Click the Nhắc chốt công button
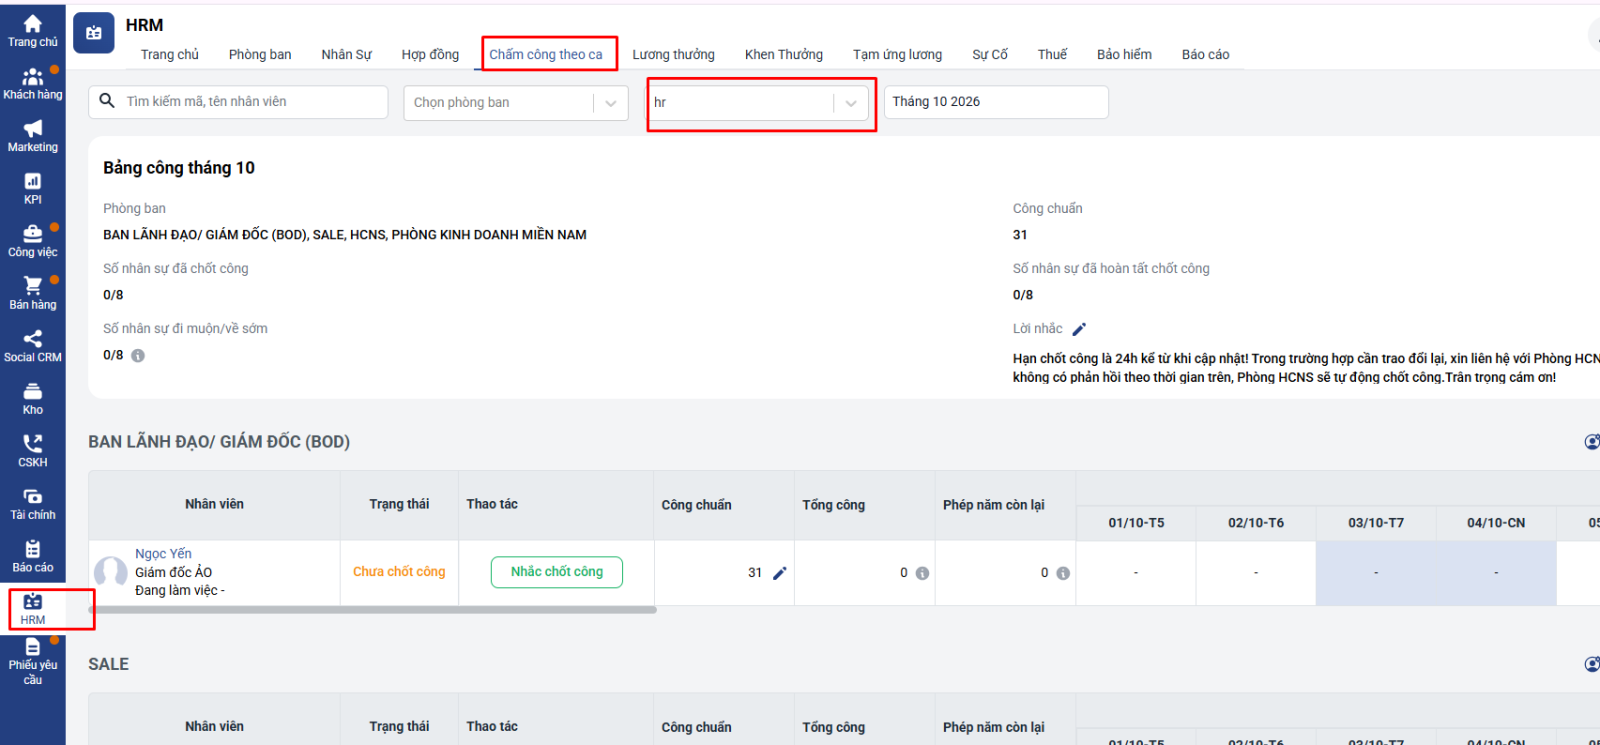 click(x=557, y=572)
